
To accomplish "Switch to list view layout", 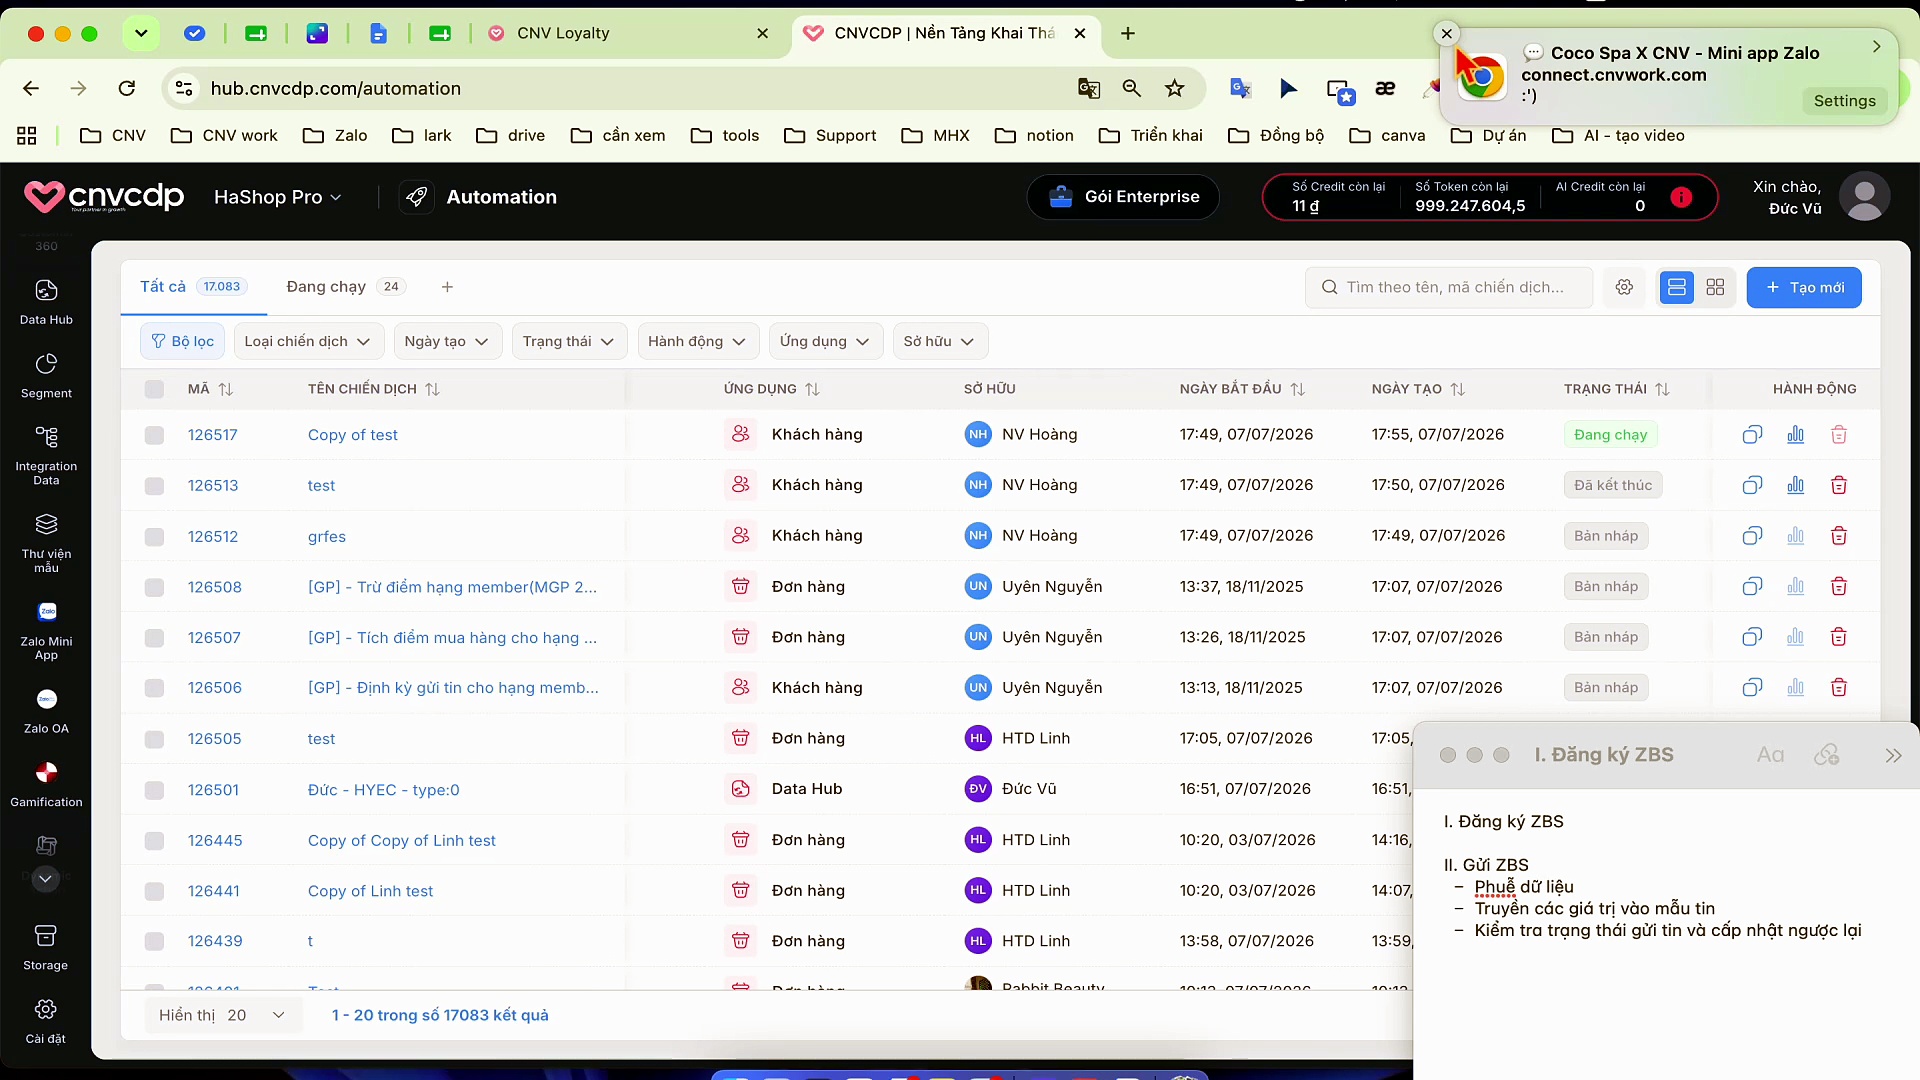I will click(x=1677, y=287).
